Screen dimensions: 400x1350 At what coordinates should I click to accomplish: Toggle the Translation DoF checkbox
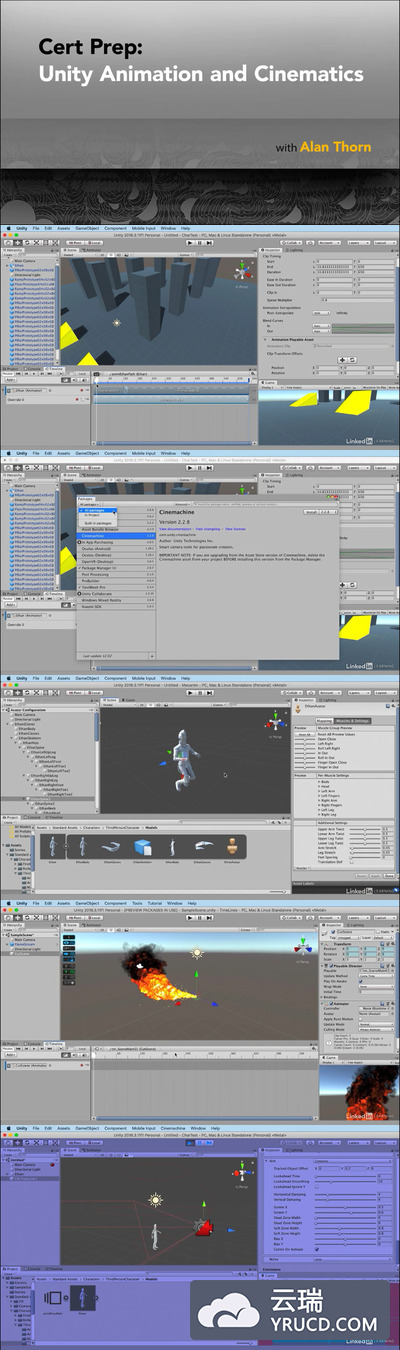click(x=351, y=862)
